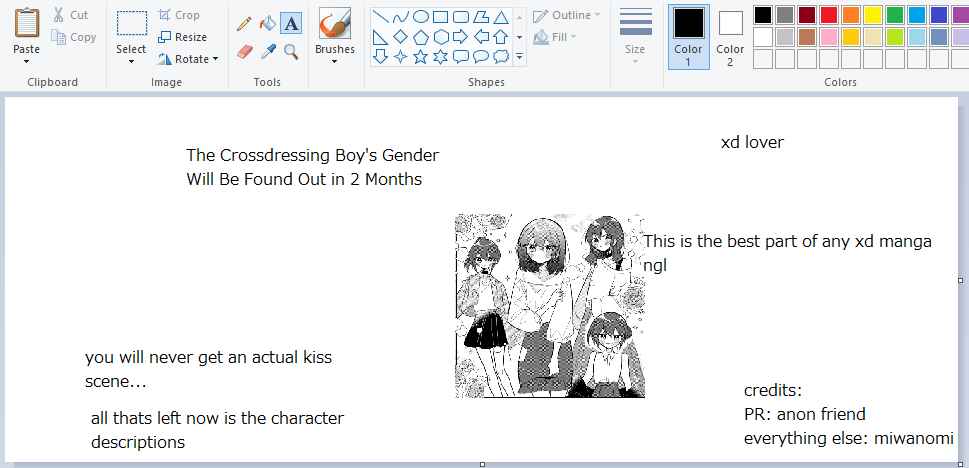This screenshot has width=969, height=468.
Task: Choose the Left arrow shape
Action: (x=481, y=37)
